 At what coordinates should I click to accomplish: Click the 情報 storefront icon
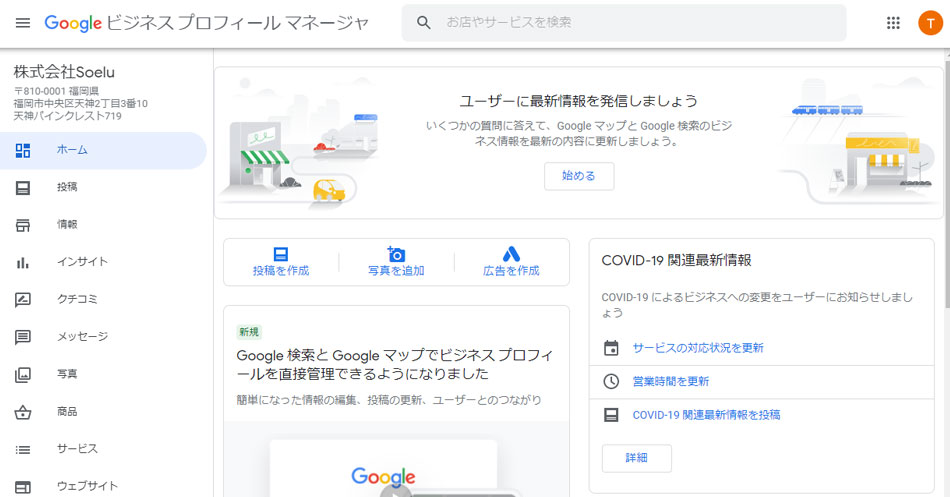tap(23, 225)
